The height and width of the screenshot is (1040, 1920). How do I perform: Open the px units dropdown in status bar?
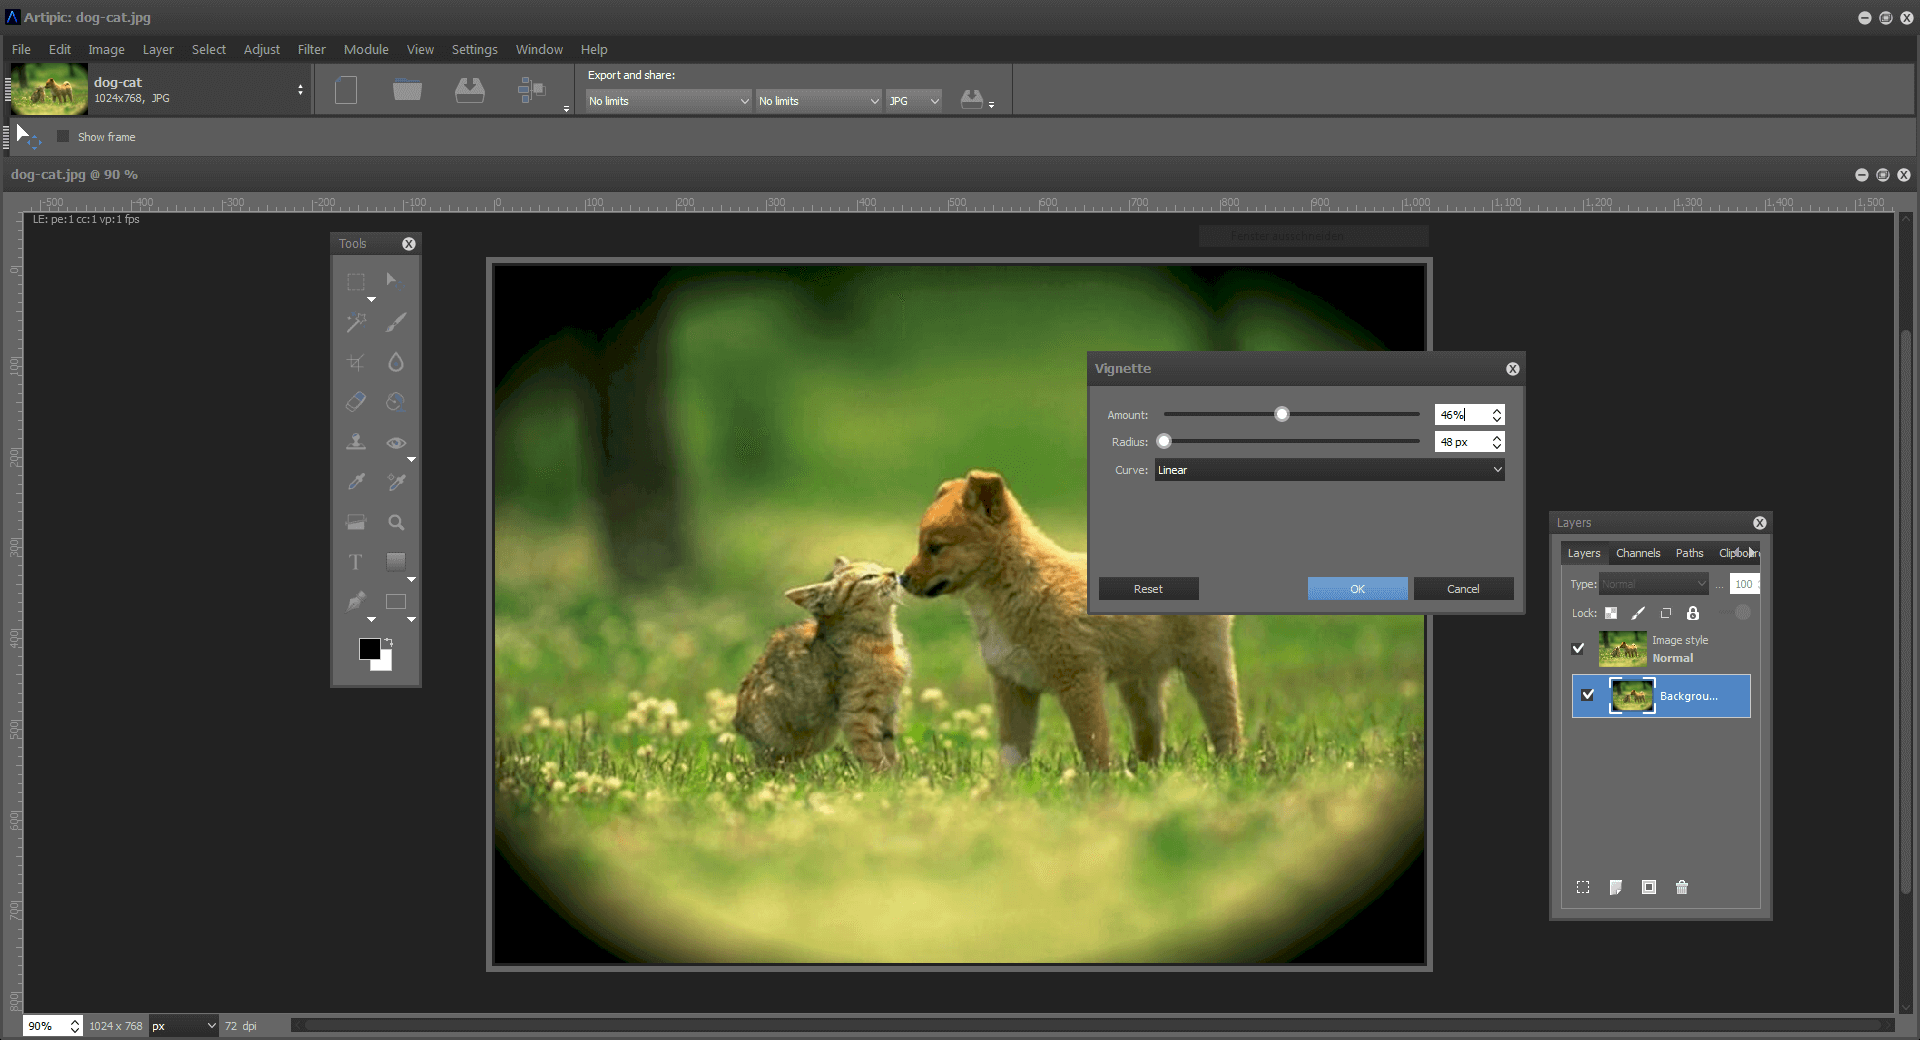coord(184,1026)
